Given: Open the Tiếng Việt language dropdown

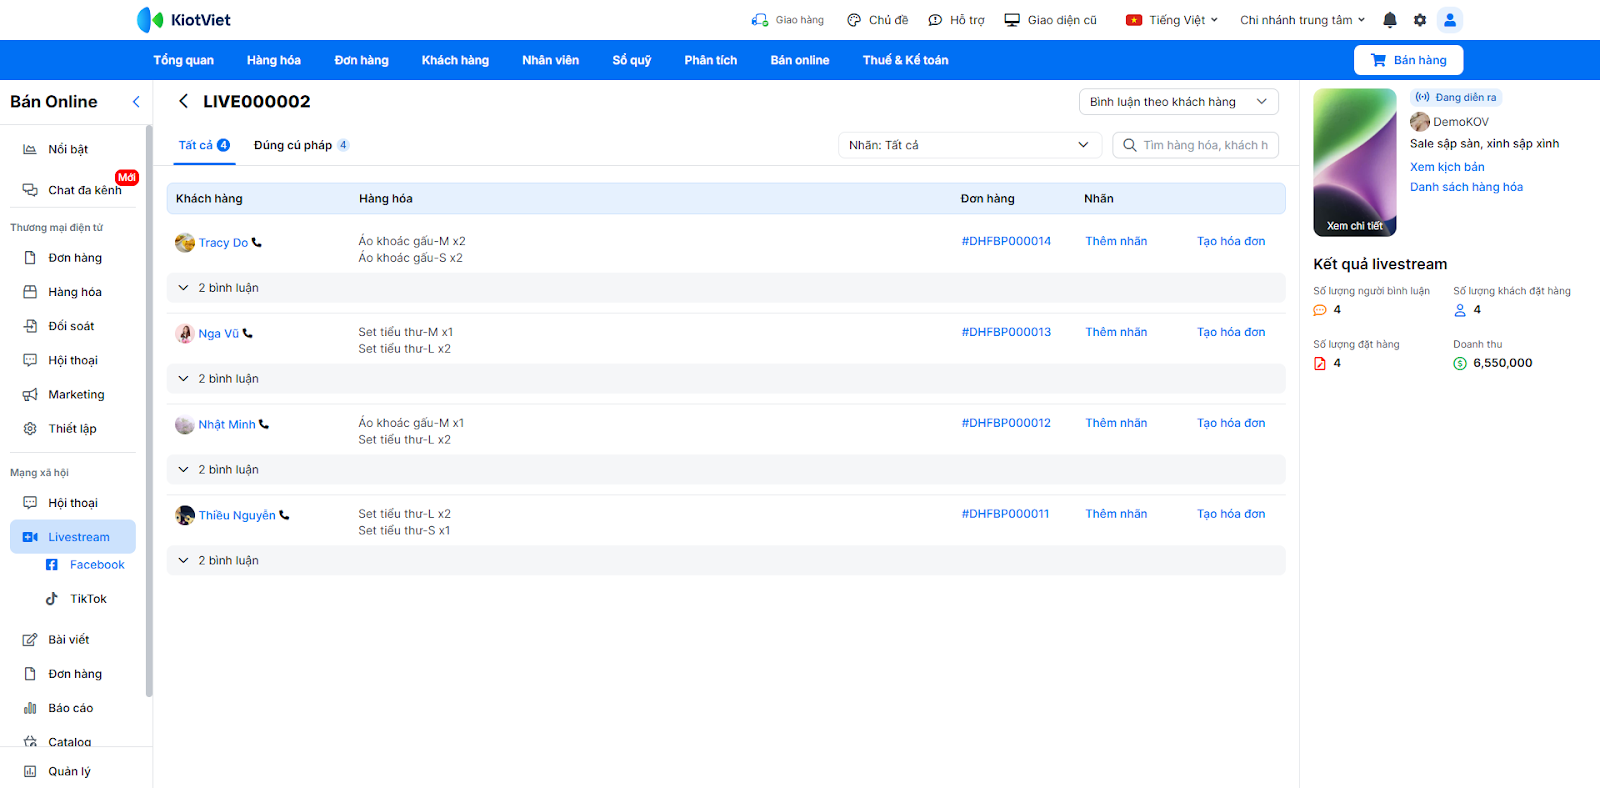Looking at the screenshot, I should pyautogui.click(x=1172, y=20).
